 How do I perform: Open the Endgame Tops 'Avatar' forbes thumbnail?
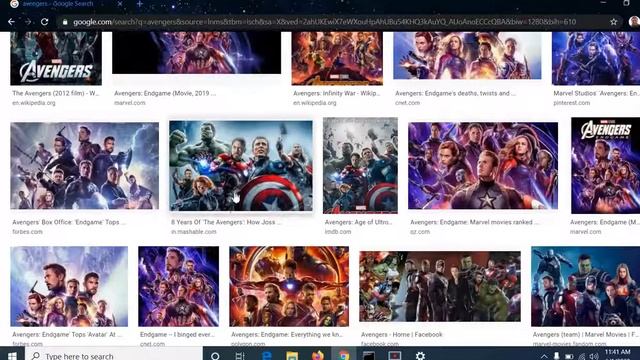[x=69, y=286]
